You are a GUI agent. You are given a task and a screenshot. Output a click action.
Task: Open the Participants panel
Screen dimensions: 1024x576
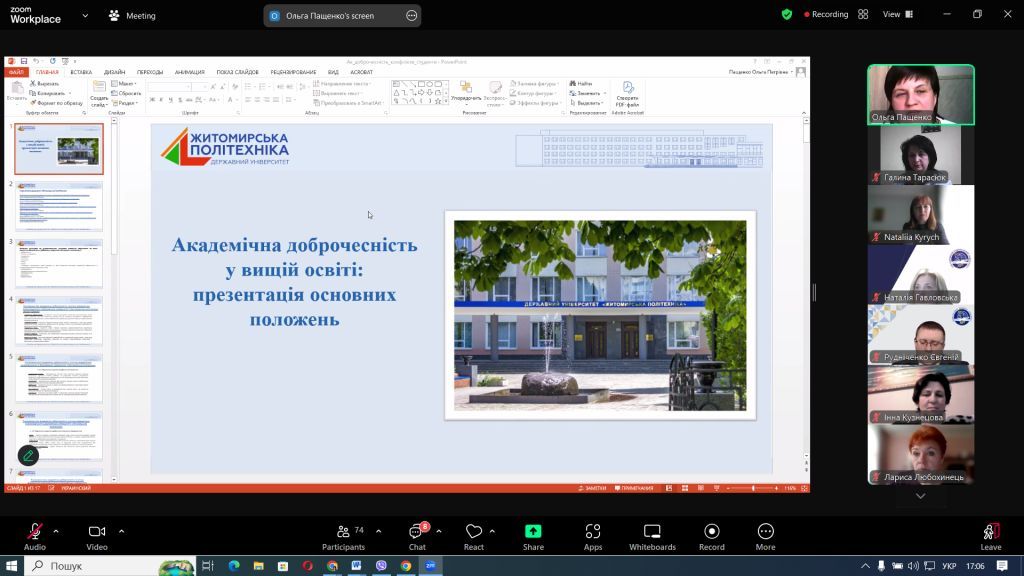(x=344, y=537)
